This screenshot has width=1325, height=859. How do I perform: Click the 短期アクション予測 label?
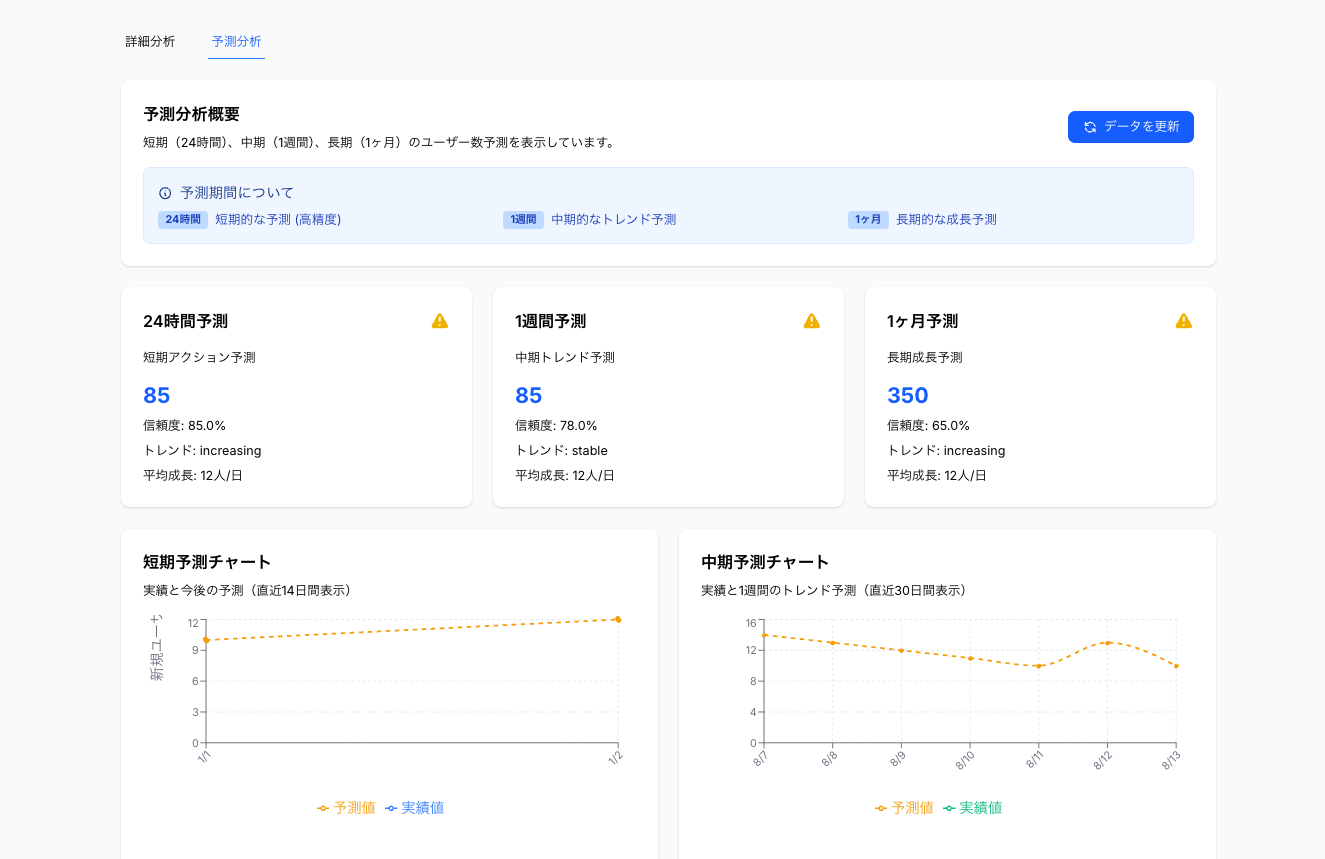pos(199,357)
